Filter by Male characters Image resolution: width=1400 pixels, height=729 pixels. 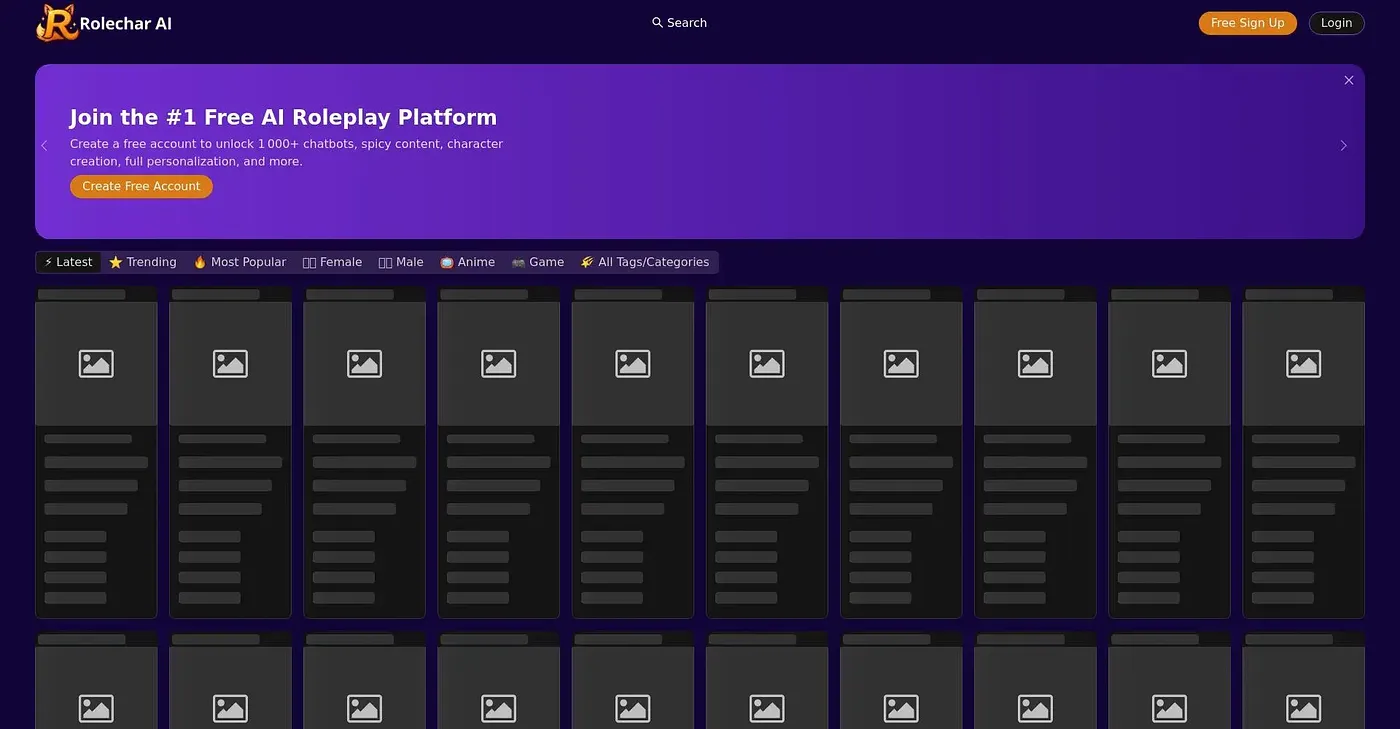[401, 262]
